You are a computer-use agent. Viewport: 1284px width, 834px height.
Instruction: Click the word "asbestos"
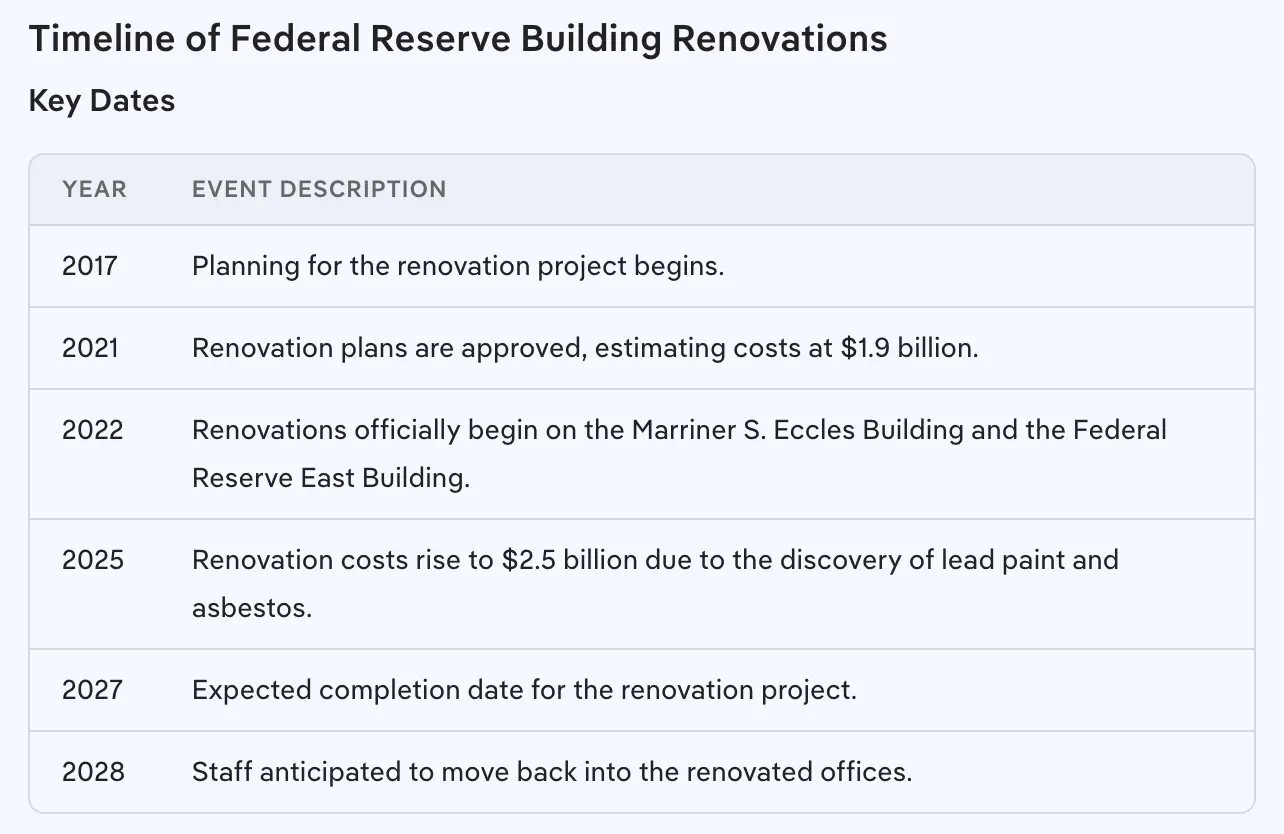point(251,608)
